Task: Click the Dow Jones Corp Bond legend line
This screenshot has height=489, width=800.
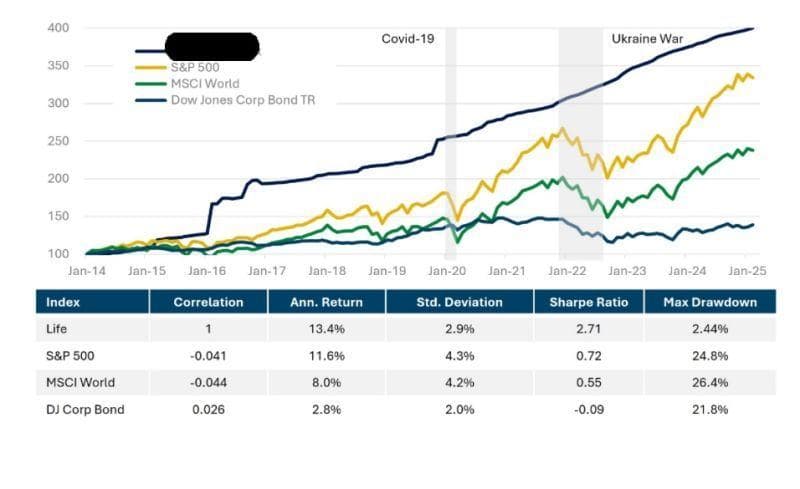Action: [150, 99]
